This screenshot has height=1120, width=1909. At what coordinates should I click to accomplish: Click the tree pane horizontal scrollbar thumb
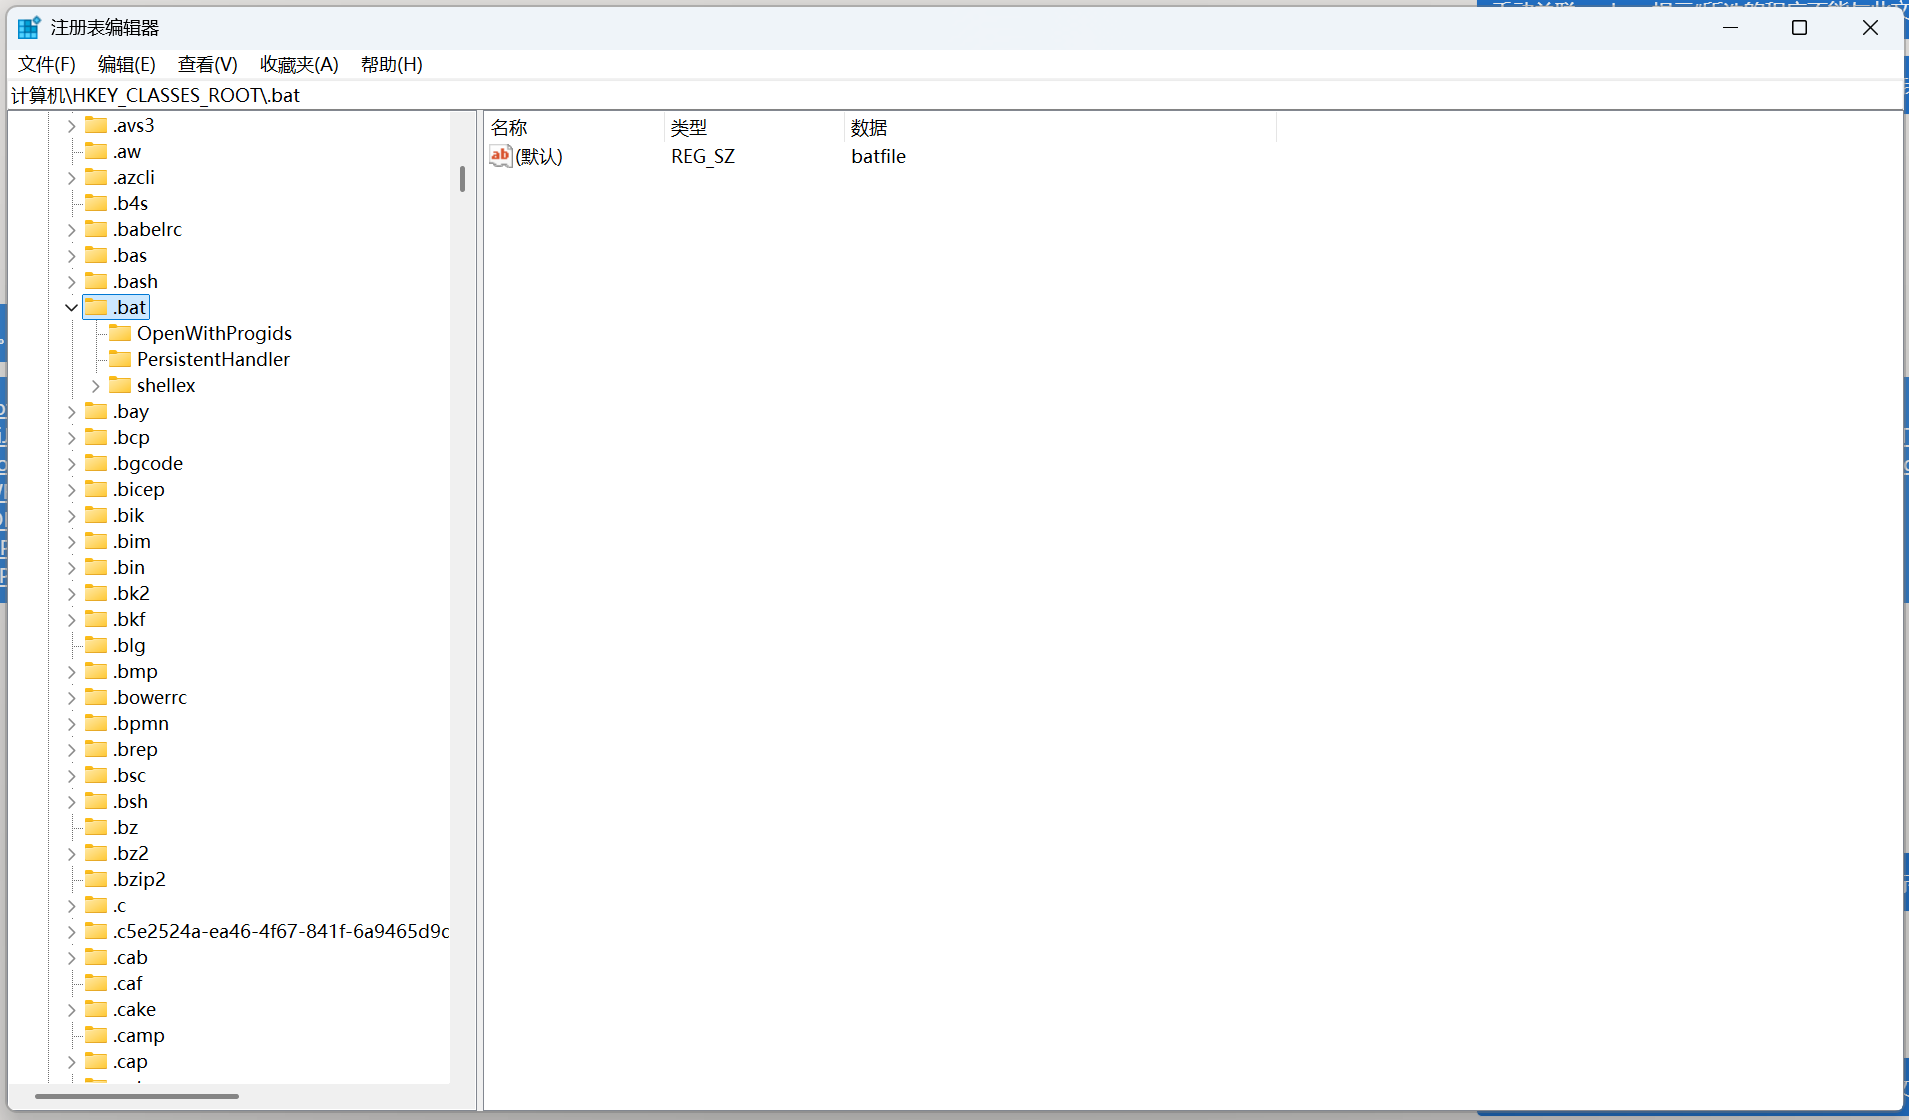tap(137, 1096)
